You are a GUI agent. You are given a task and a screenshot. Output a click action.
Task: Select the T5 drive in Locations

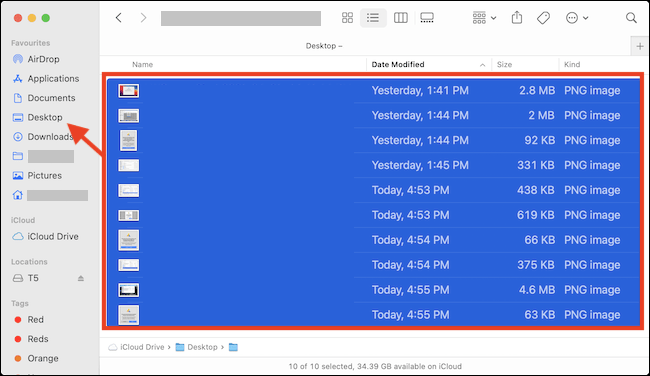point(26,278)
